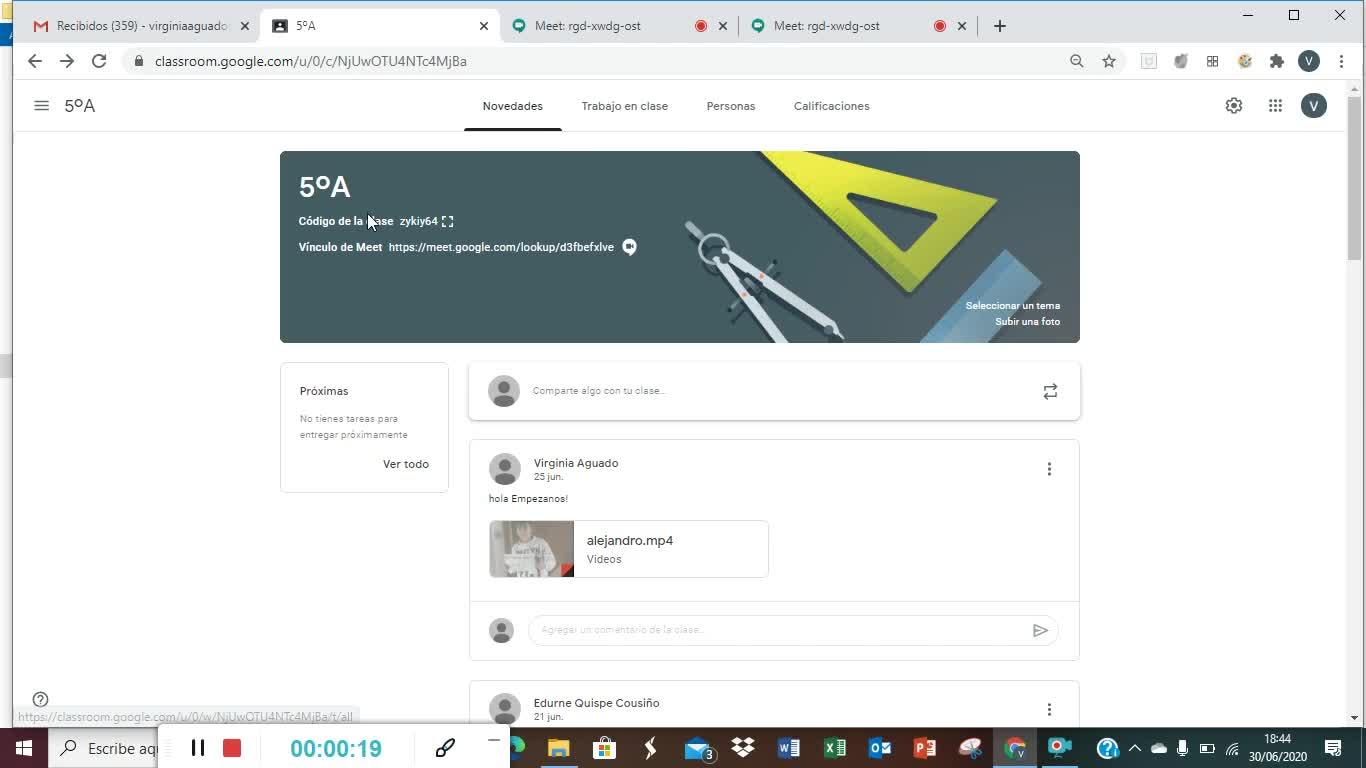Open options menu for Virginia Aguado's post
This screenshot has width=1366, height=768.
pos(1049,469)
